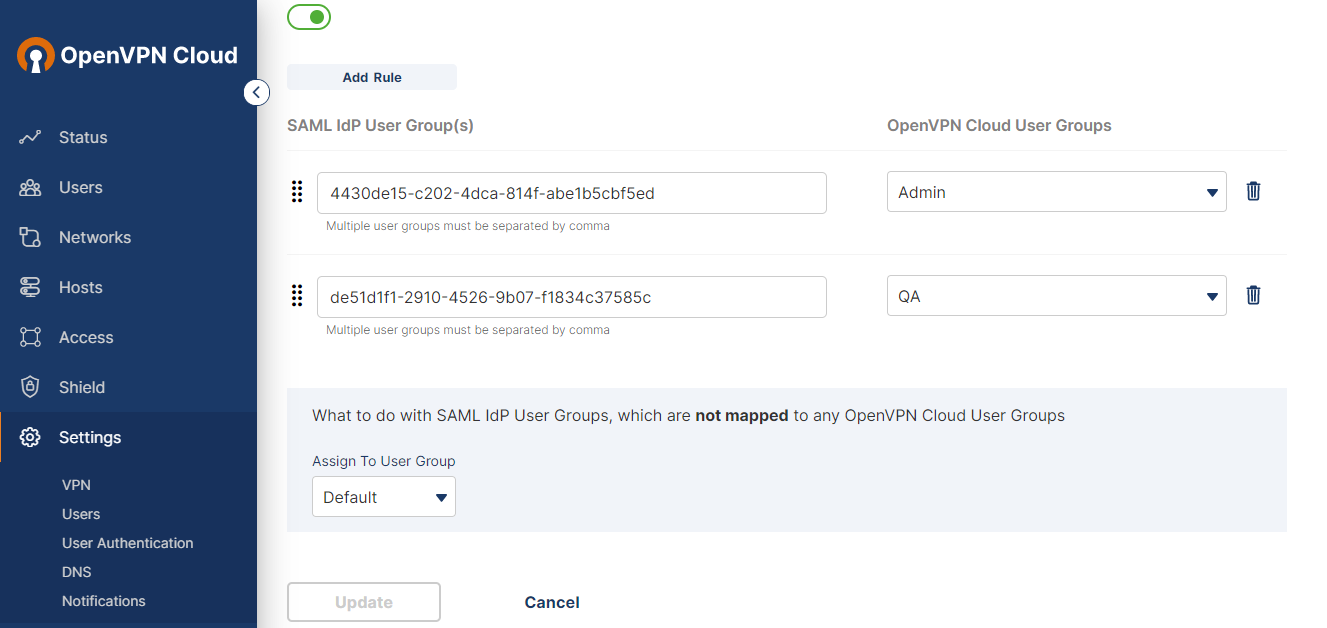This screenshot has width=1327, height=628.
Task: Click the Users people icon
Action: pos(30,187)
